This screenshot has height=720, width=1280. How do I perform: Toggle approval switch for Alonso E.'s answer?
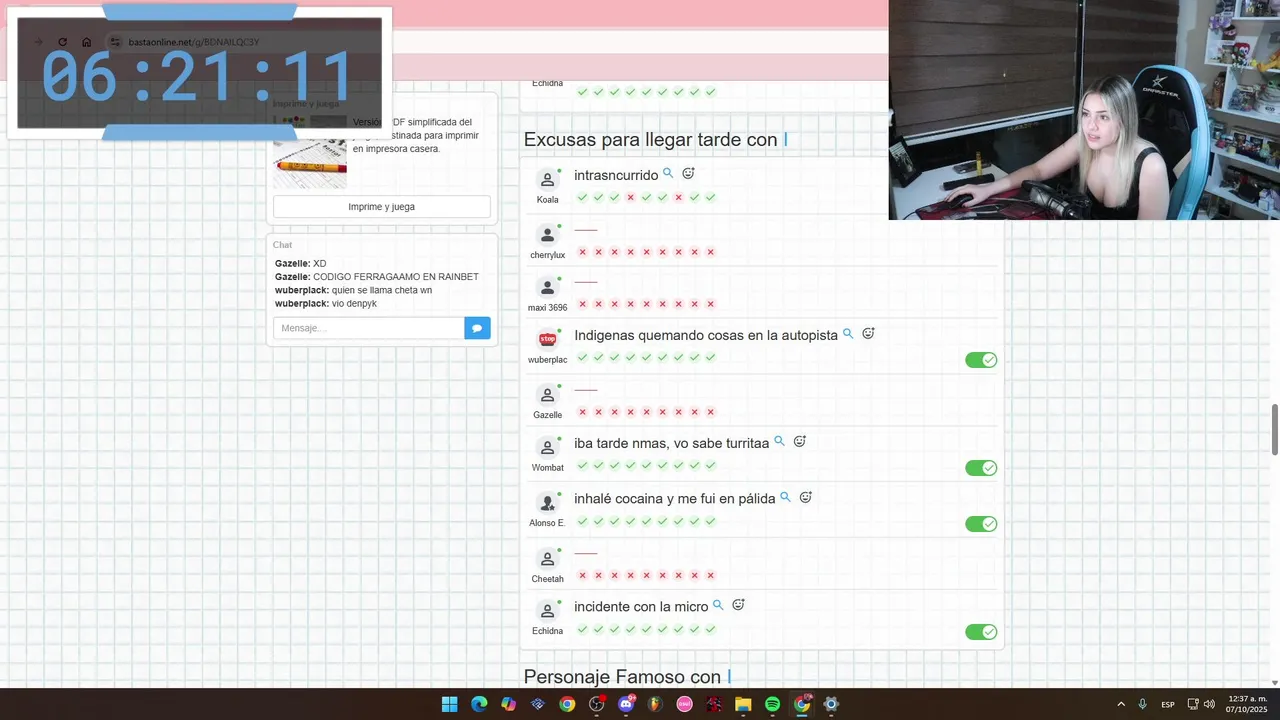[981, 524]
